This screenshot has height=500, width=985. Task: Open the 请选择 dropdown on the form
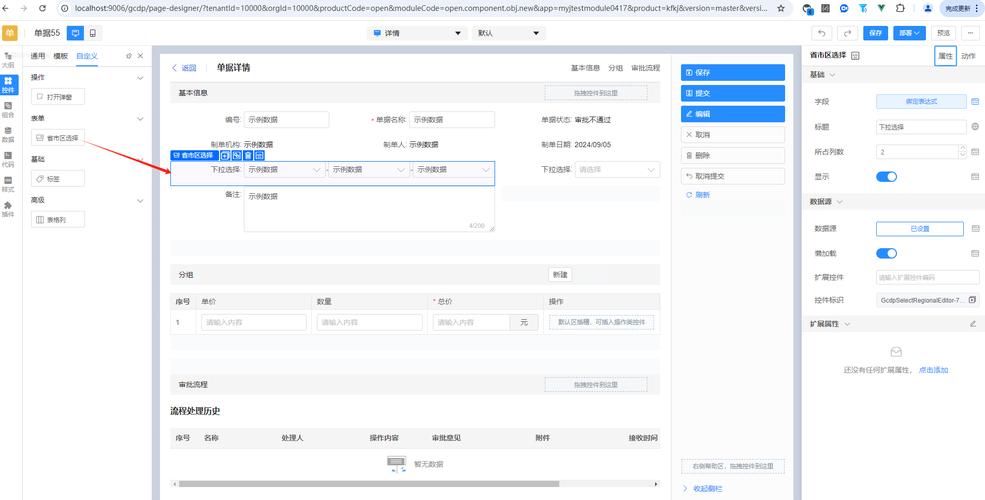pyautogui.click(x=618, y=170)
